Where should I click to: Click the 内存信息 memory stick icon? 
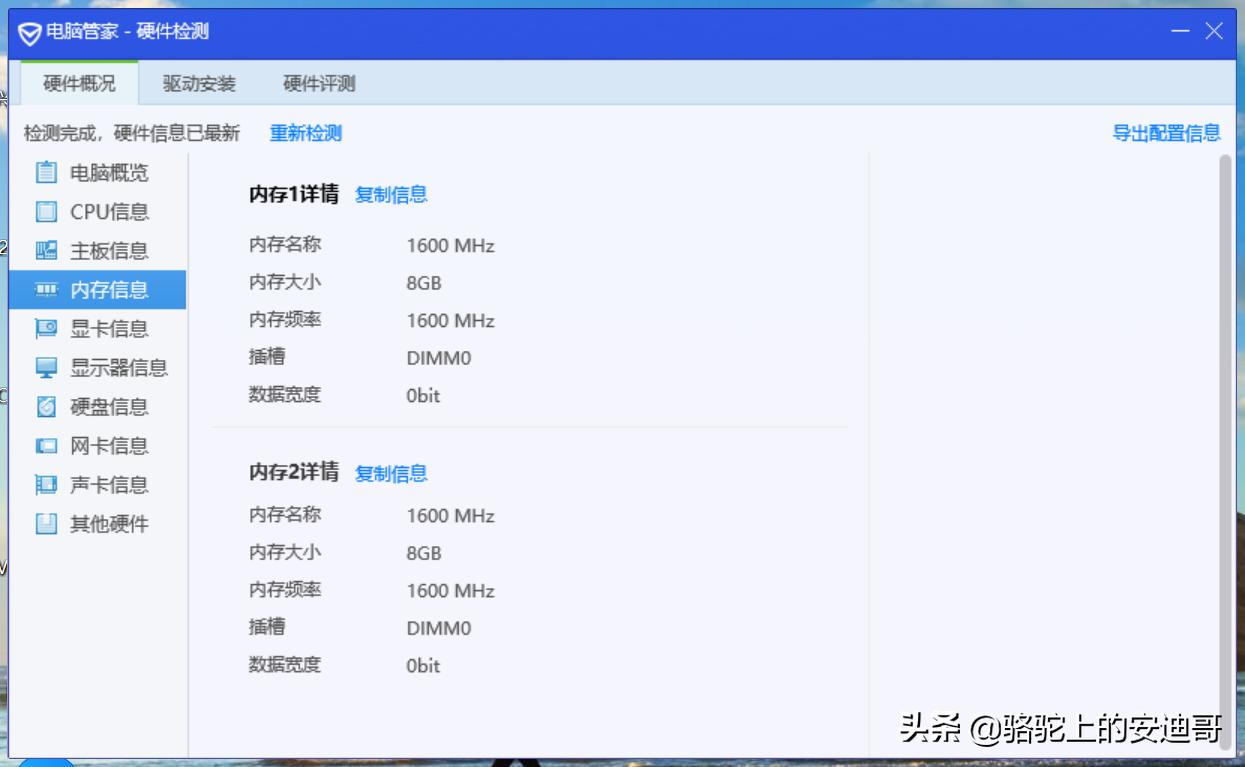coord(46,289)
